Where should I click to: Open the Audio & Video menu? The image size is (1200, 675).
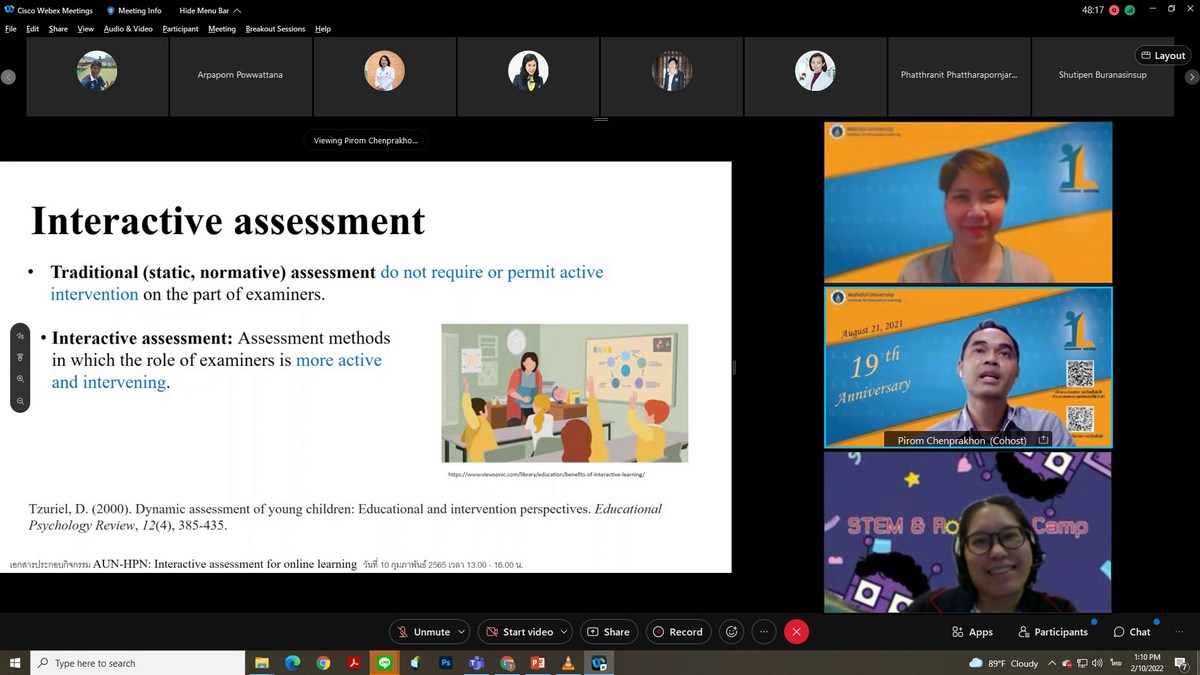click(128, 29)
